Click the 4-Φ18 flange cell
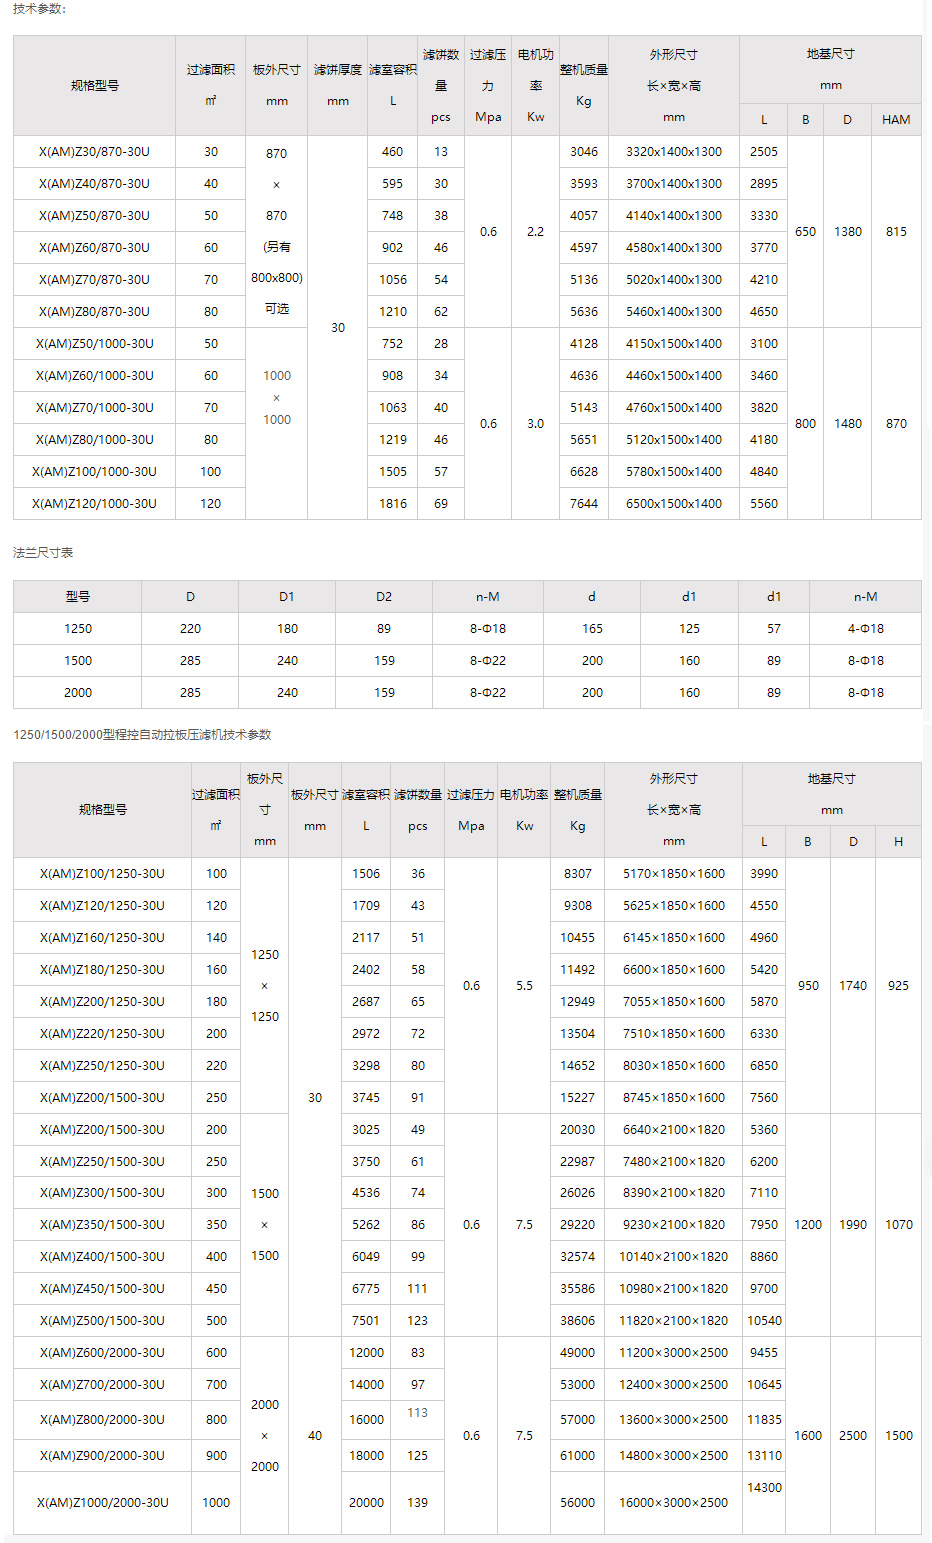This screenshot has height=1543, width=932. 865,629
